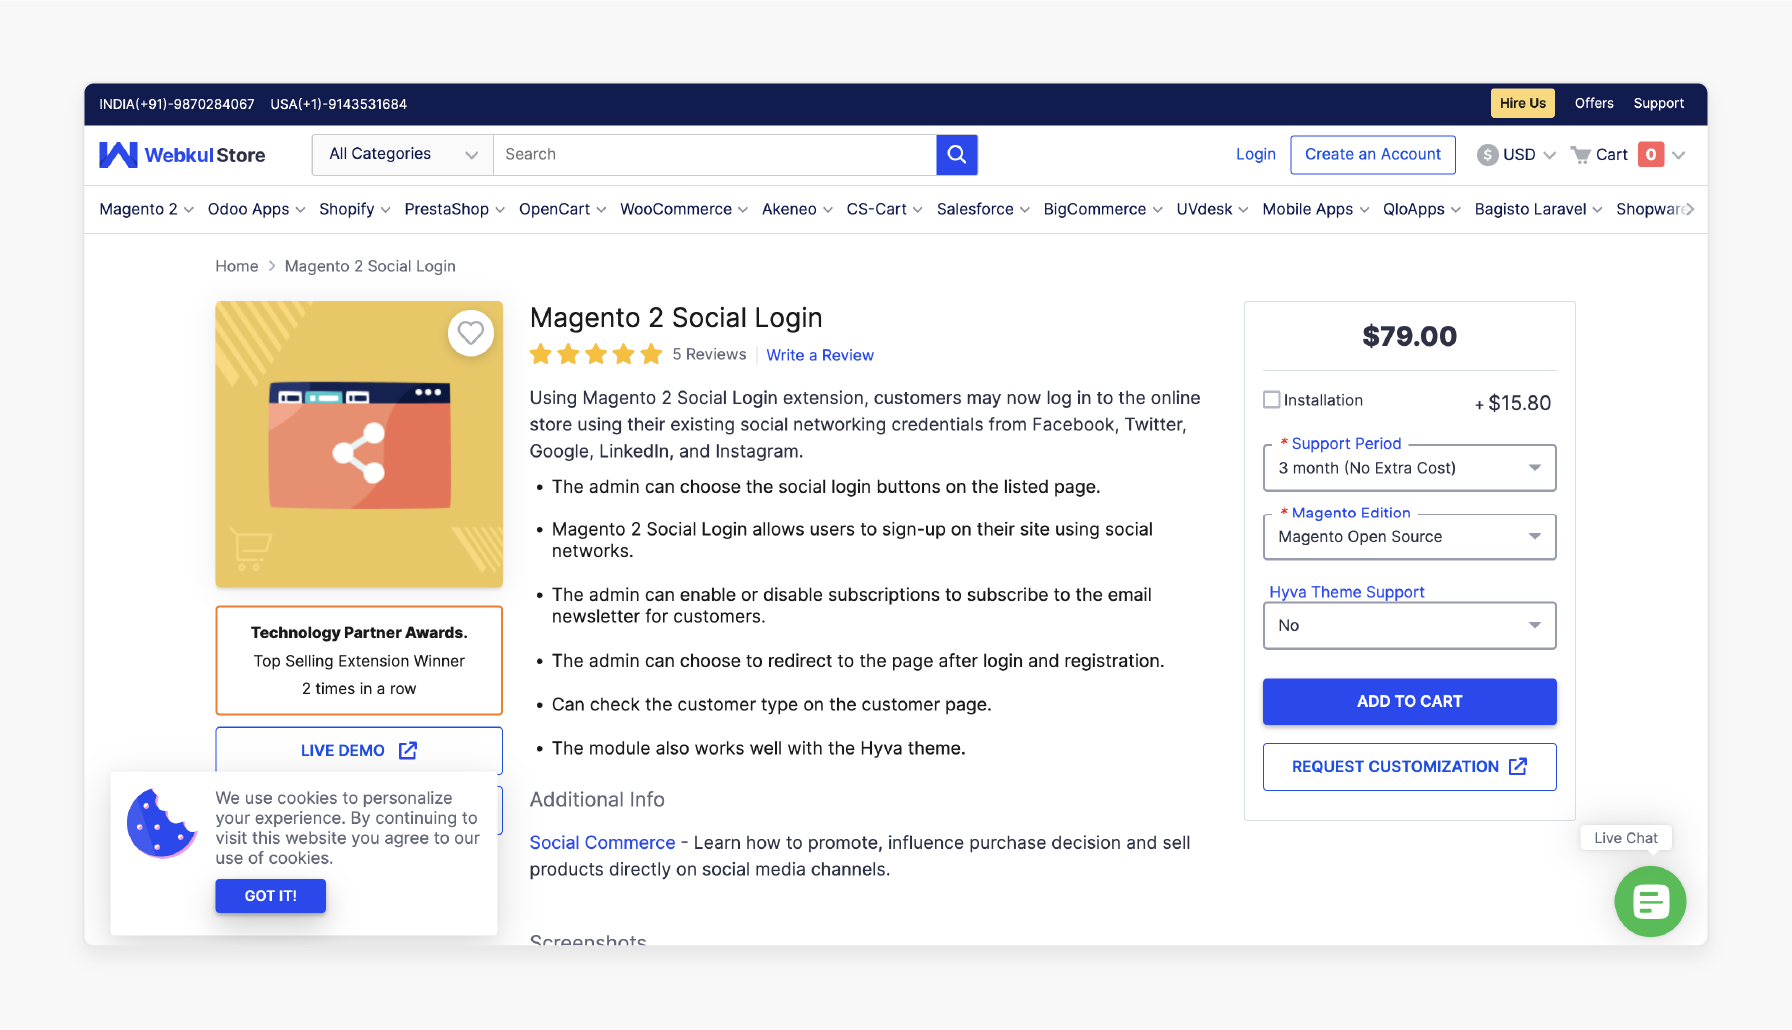This screenshot has height=1030, width=1792.
Task: Click the Login link
Action: (x=1256, y=154)
